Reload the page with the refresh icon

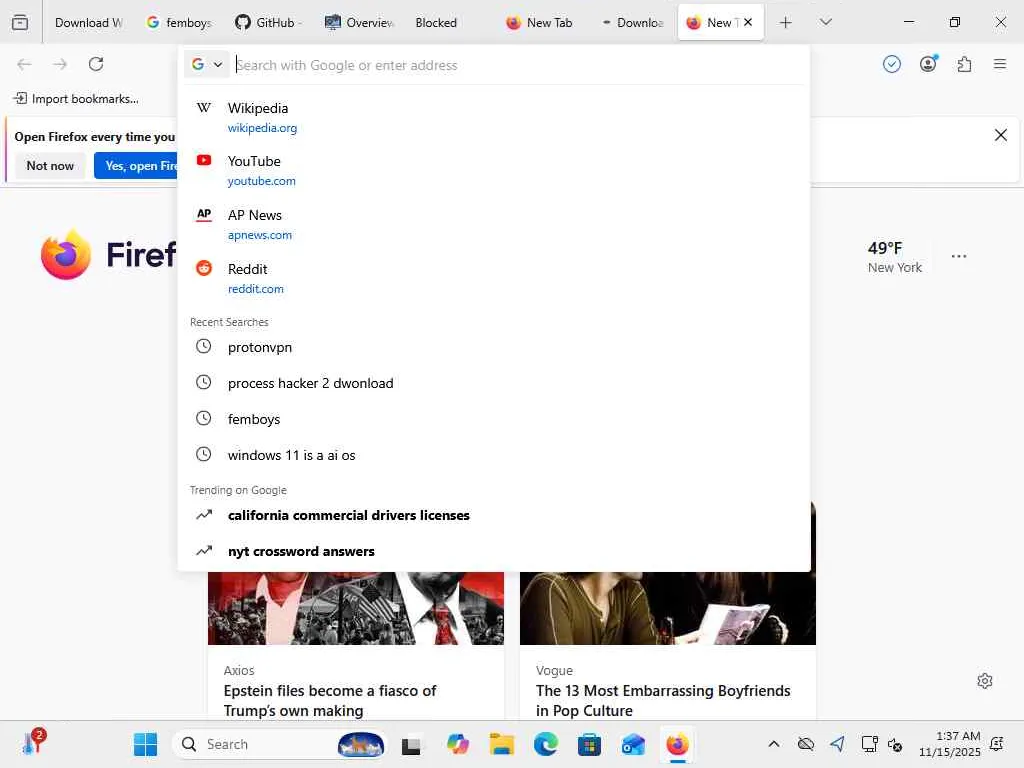[96, 64]
